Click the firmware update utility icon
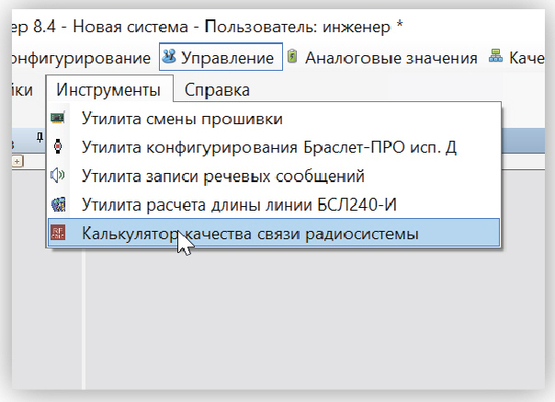This screenshot has width=555, height=402. click(x=58, y=117)
